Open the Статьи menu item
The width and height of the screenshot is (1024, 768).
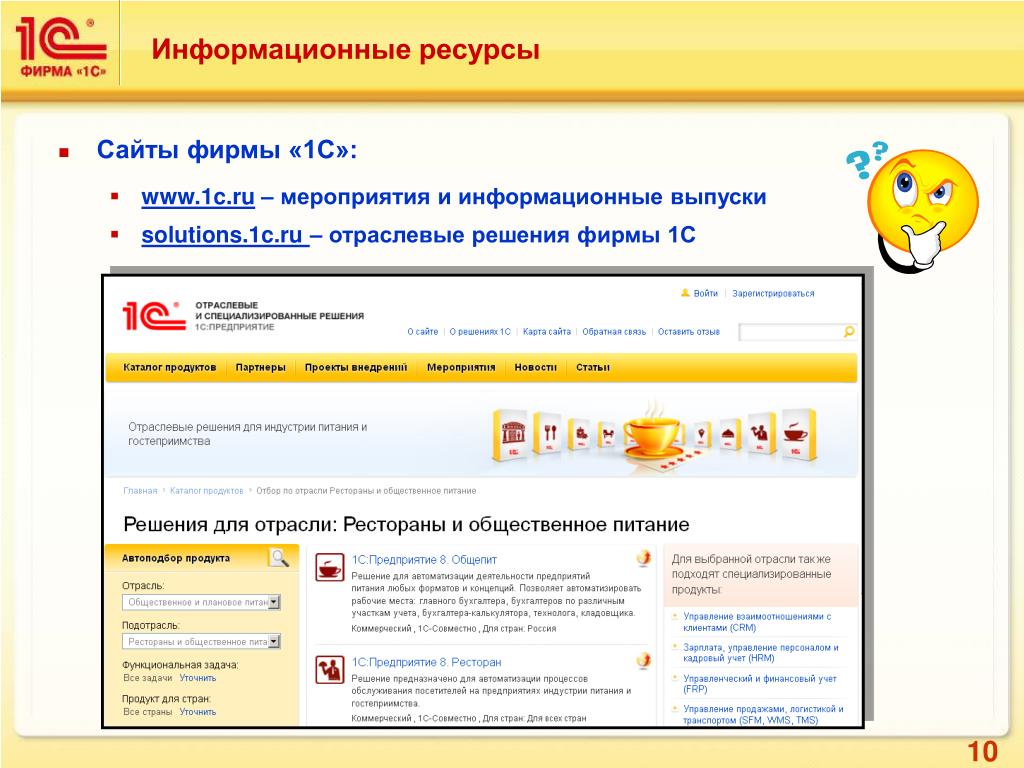(x=593, y=367)
